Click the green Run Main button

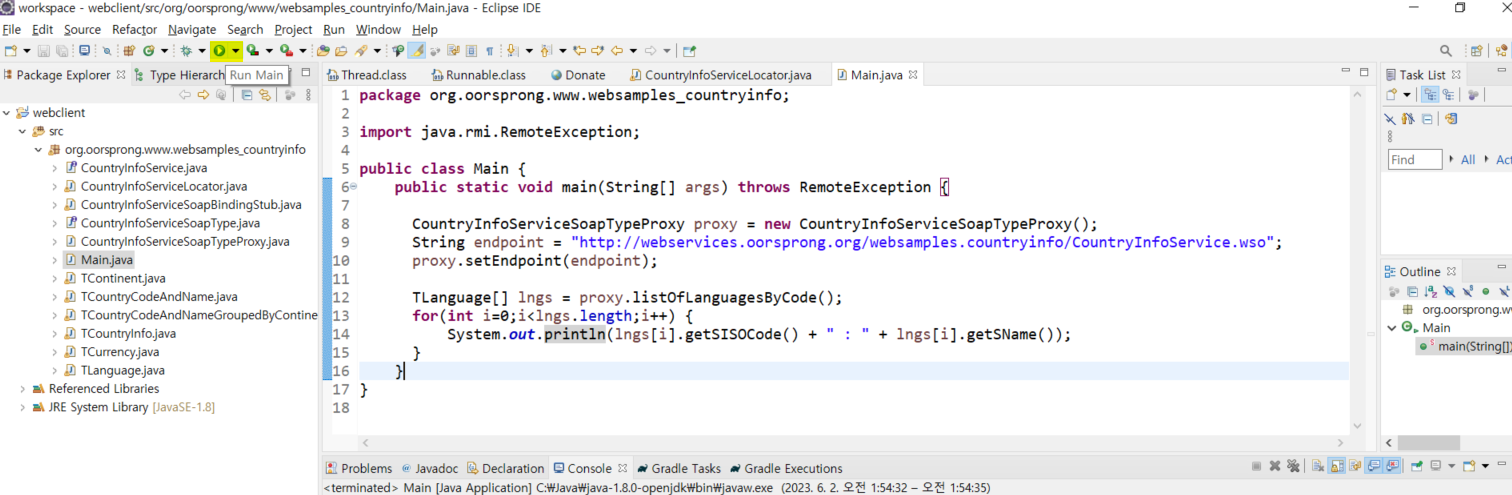click(219, 50)
